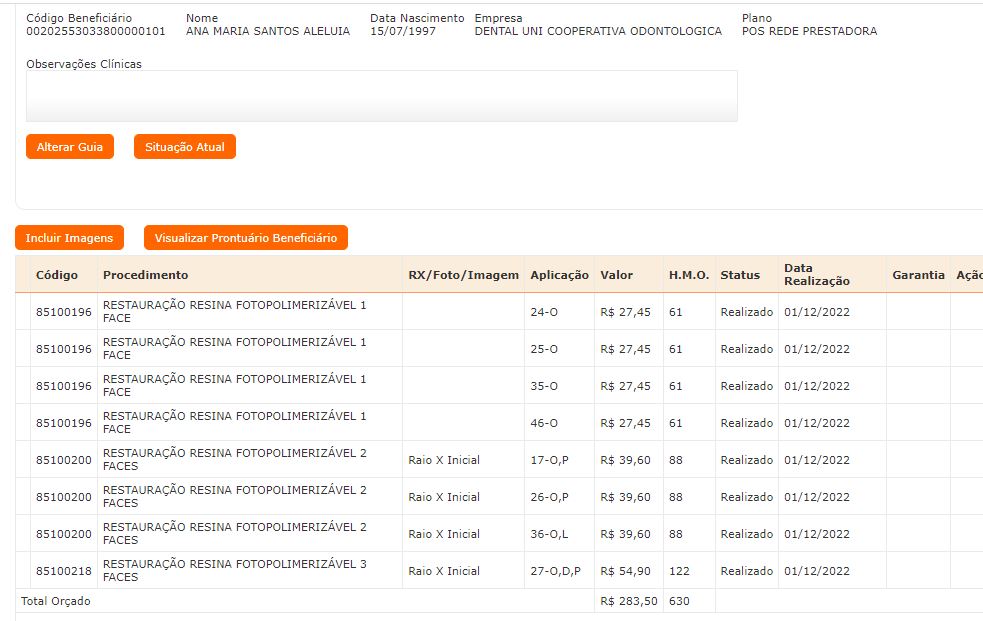The width and height of the screenshot is (983, 621).
Task: Select the 24-O application cell
Action: click(x=544, y=312)
